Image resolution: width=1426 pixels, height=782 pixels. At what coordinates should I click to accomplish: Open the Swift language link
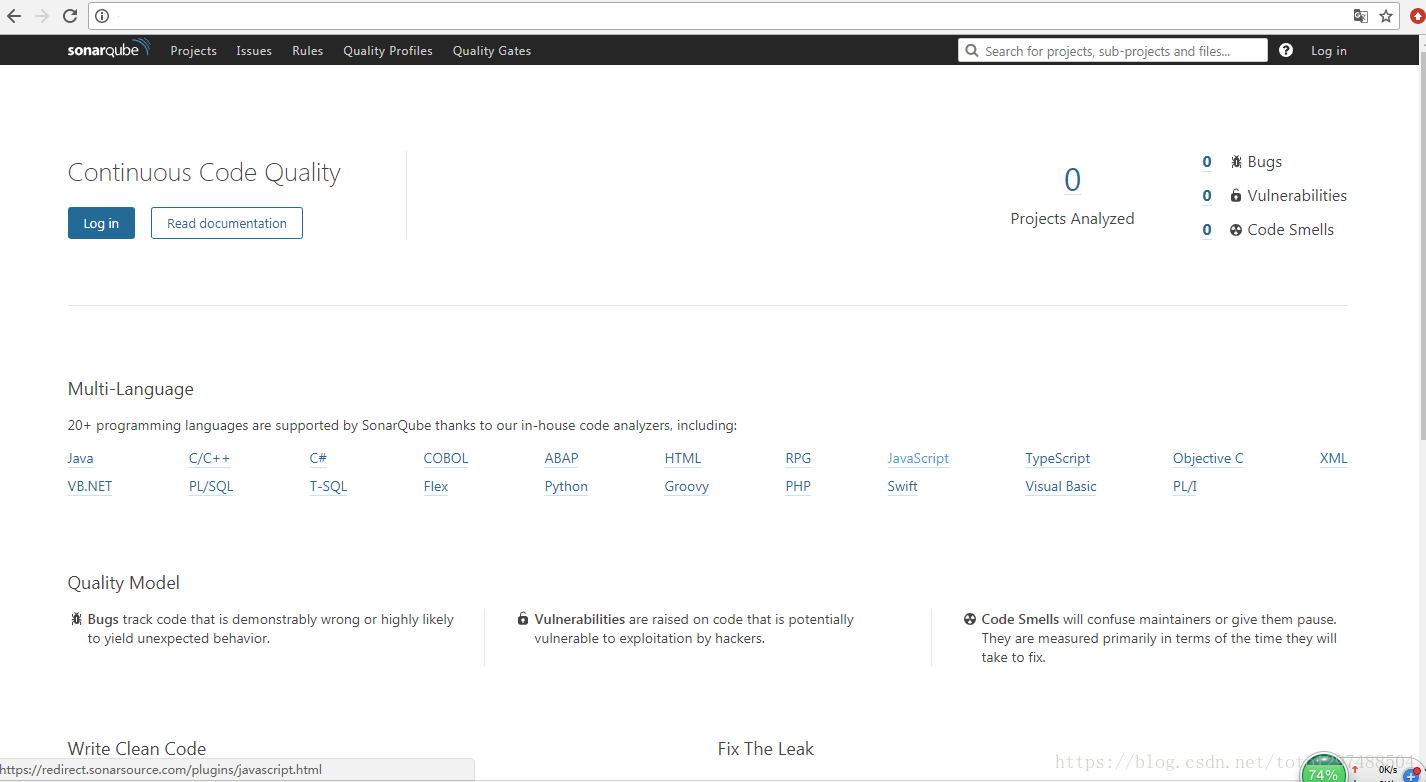(902, 486)
